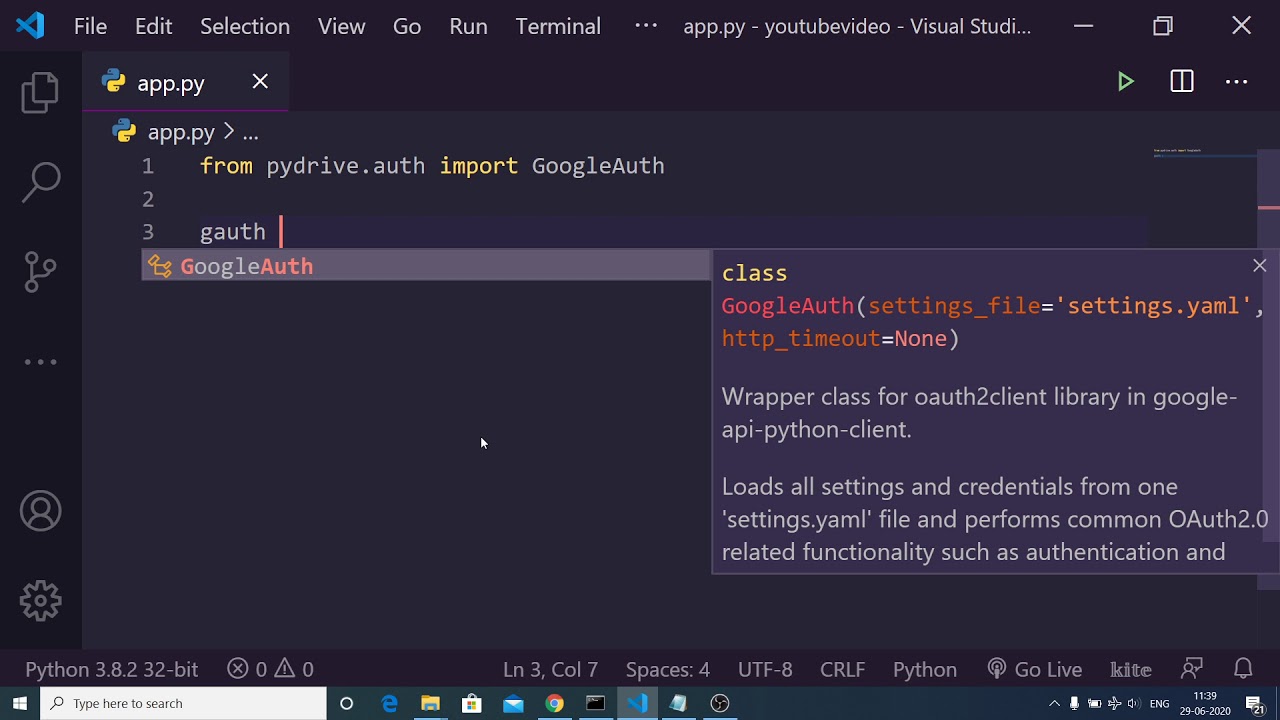Viewport: 1280px width, 720px height.
Task: Open the Selection menu
Action: (245, 26)
